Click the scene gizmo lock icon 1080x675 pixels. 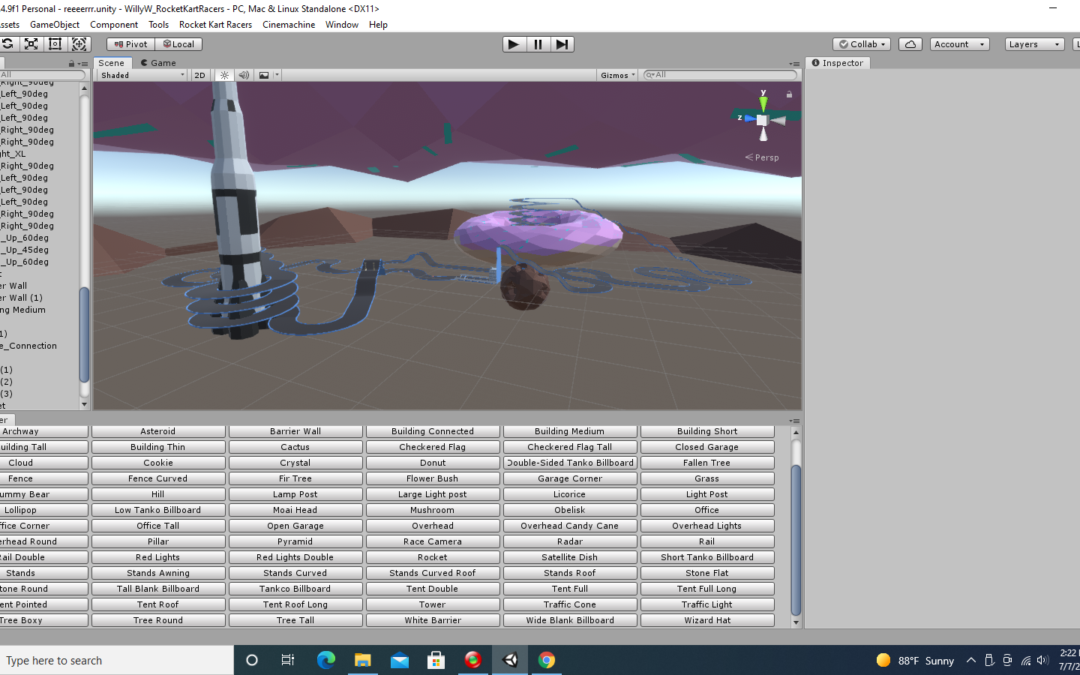coord(789,94)
